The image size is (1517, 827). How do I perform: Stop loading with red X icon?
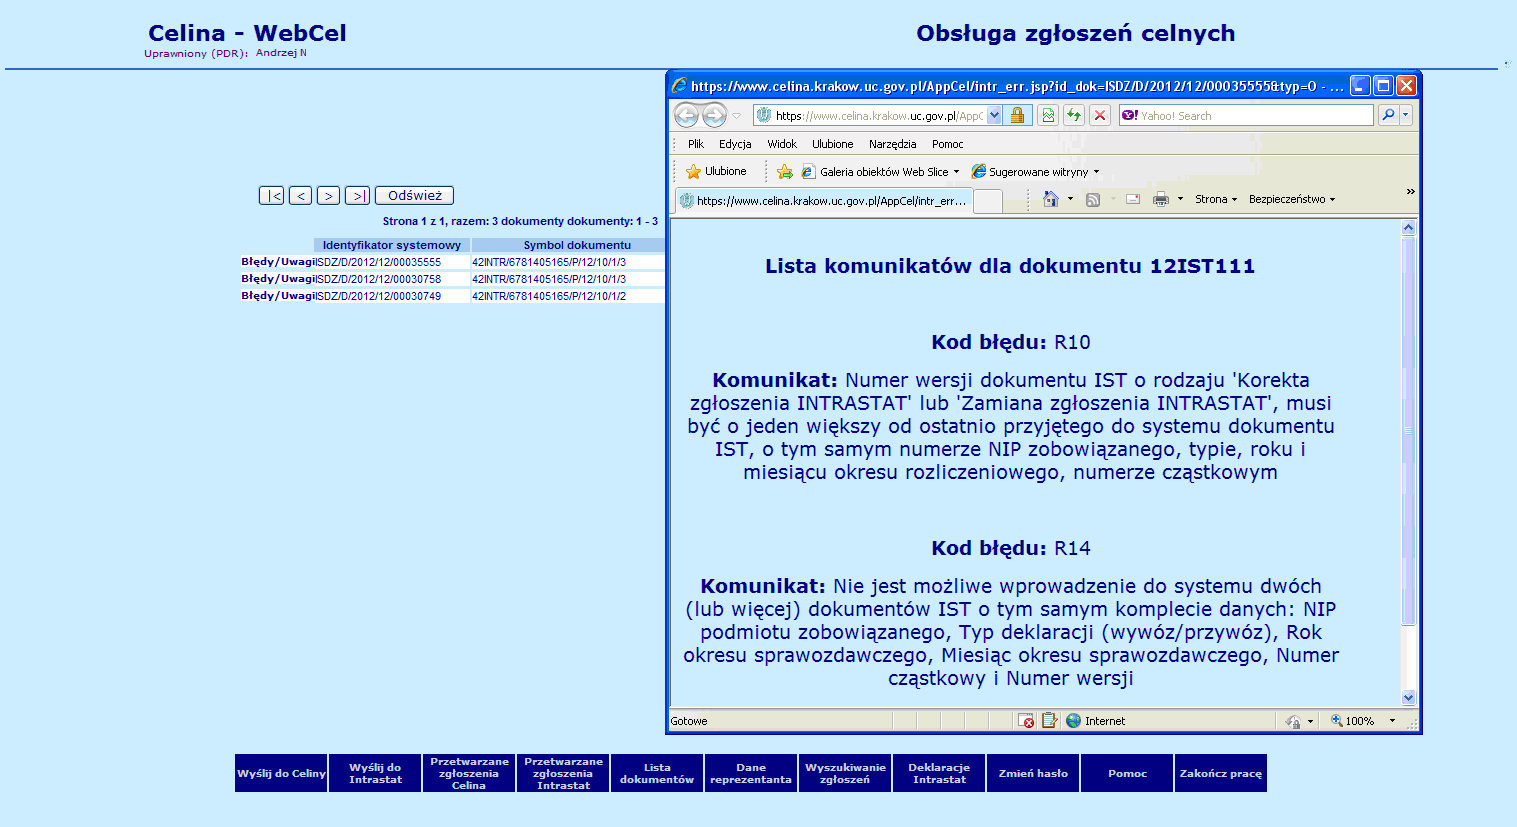(1100, 115)
